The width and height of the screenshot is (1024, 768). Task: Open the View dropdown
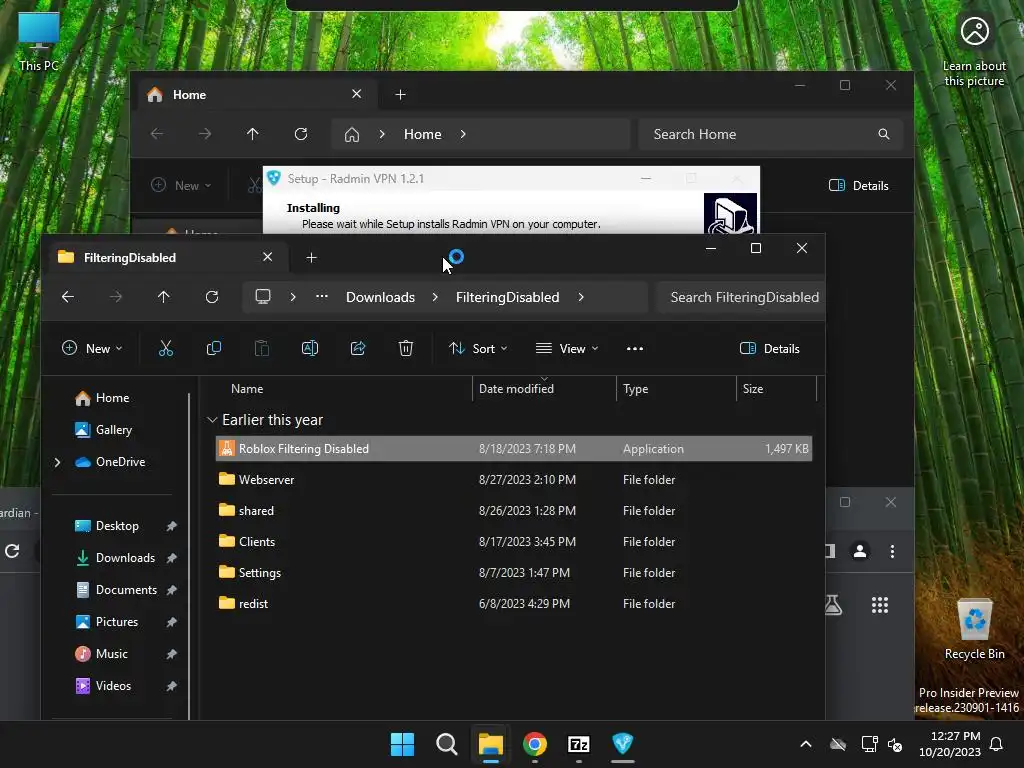[x=567, y=348]
